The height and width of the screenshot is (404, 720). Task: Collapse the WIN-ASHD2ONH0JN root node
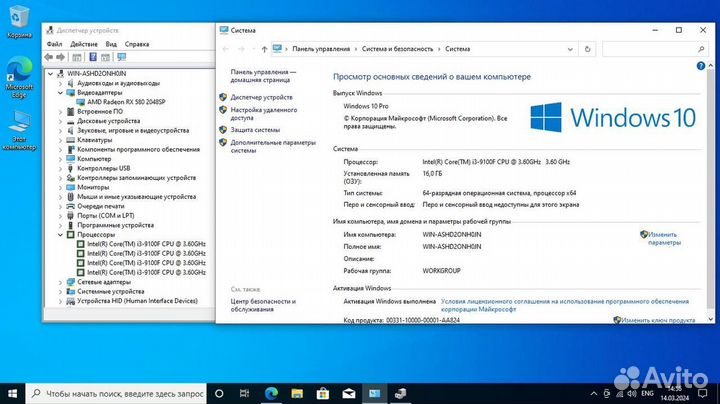(51, 73)
